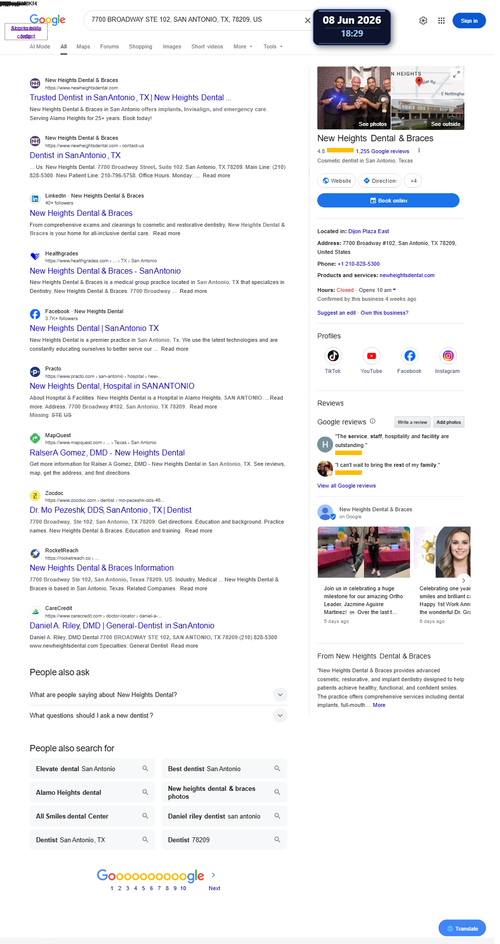Switch to Shopping tab
This screenshot has height=944, width=500.
coord(140,46)
